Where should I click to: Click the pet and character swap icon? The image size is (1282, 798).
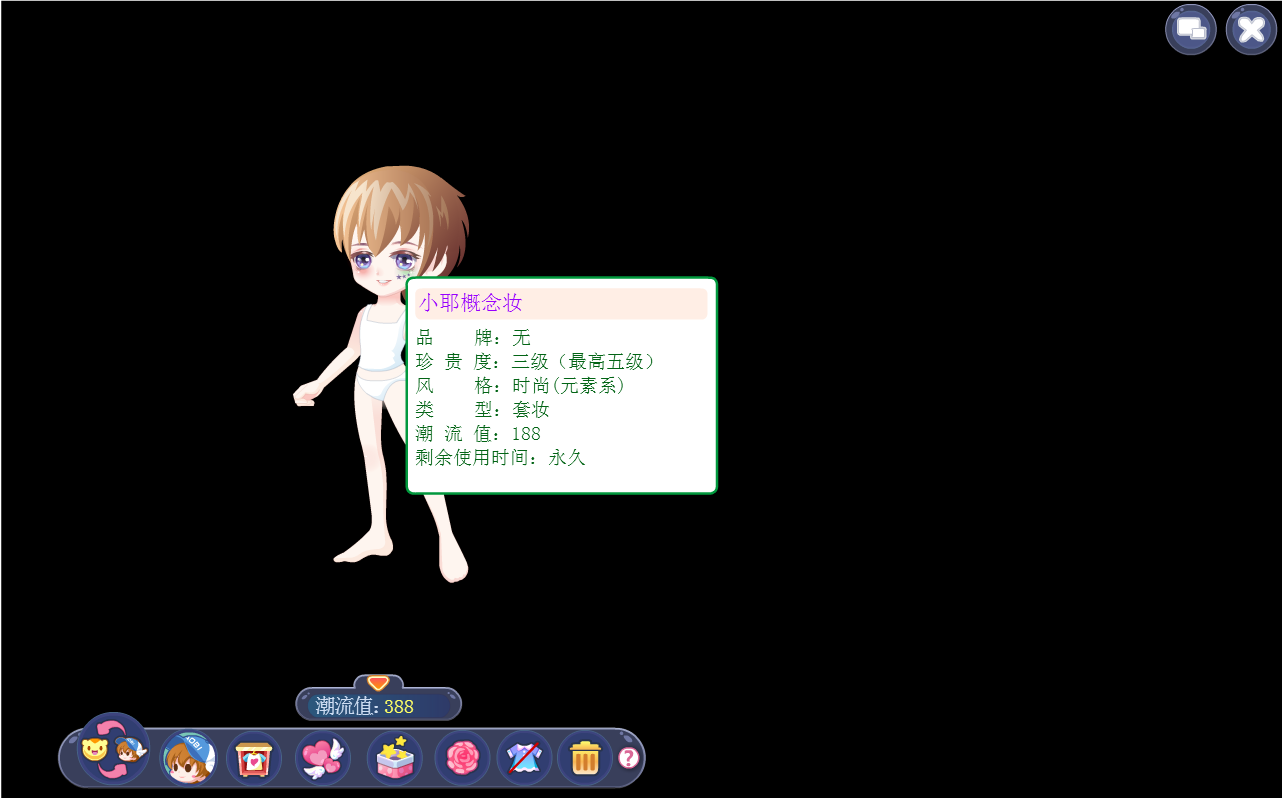click(113, 750)
